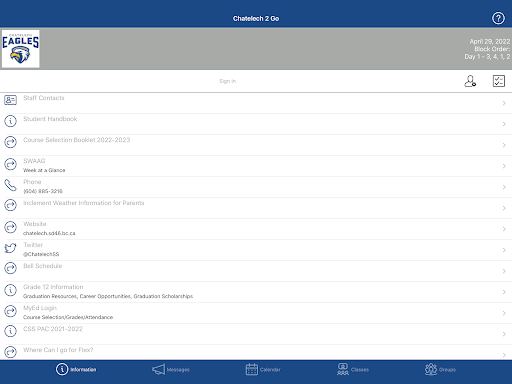Viewport: 512px width, 384px height.
Task: Expand the Phone row chevron
Action: 504,187
